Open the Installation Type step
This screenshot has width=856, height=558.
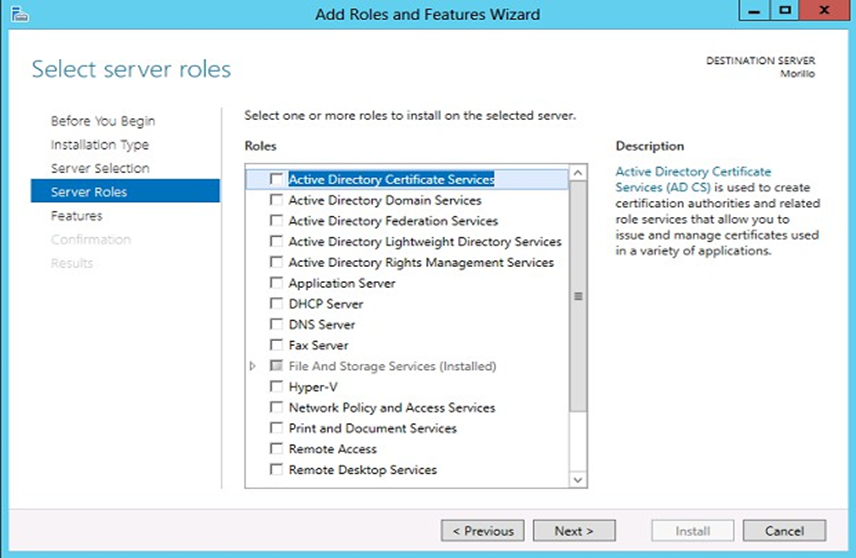[100, 145]
